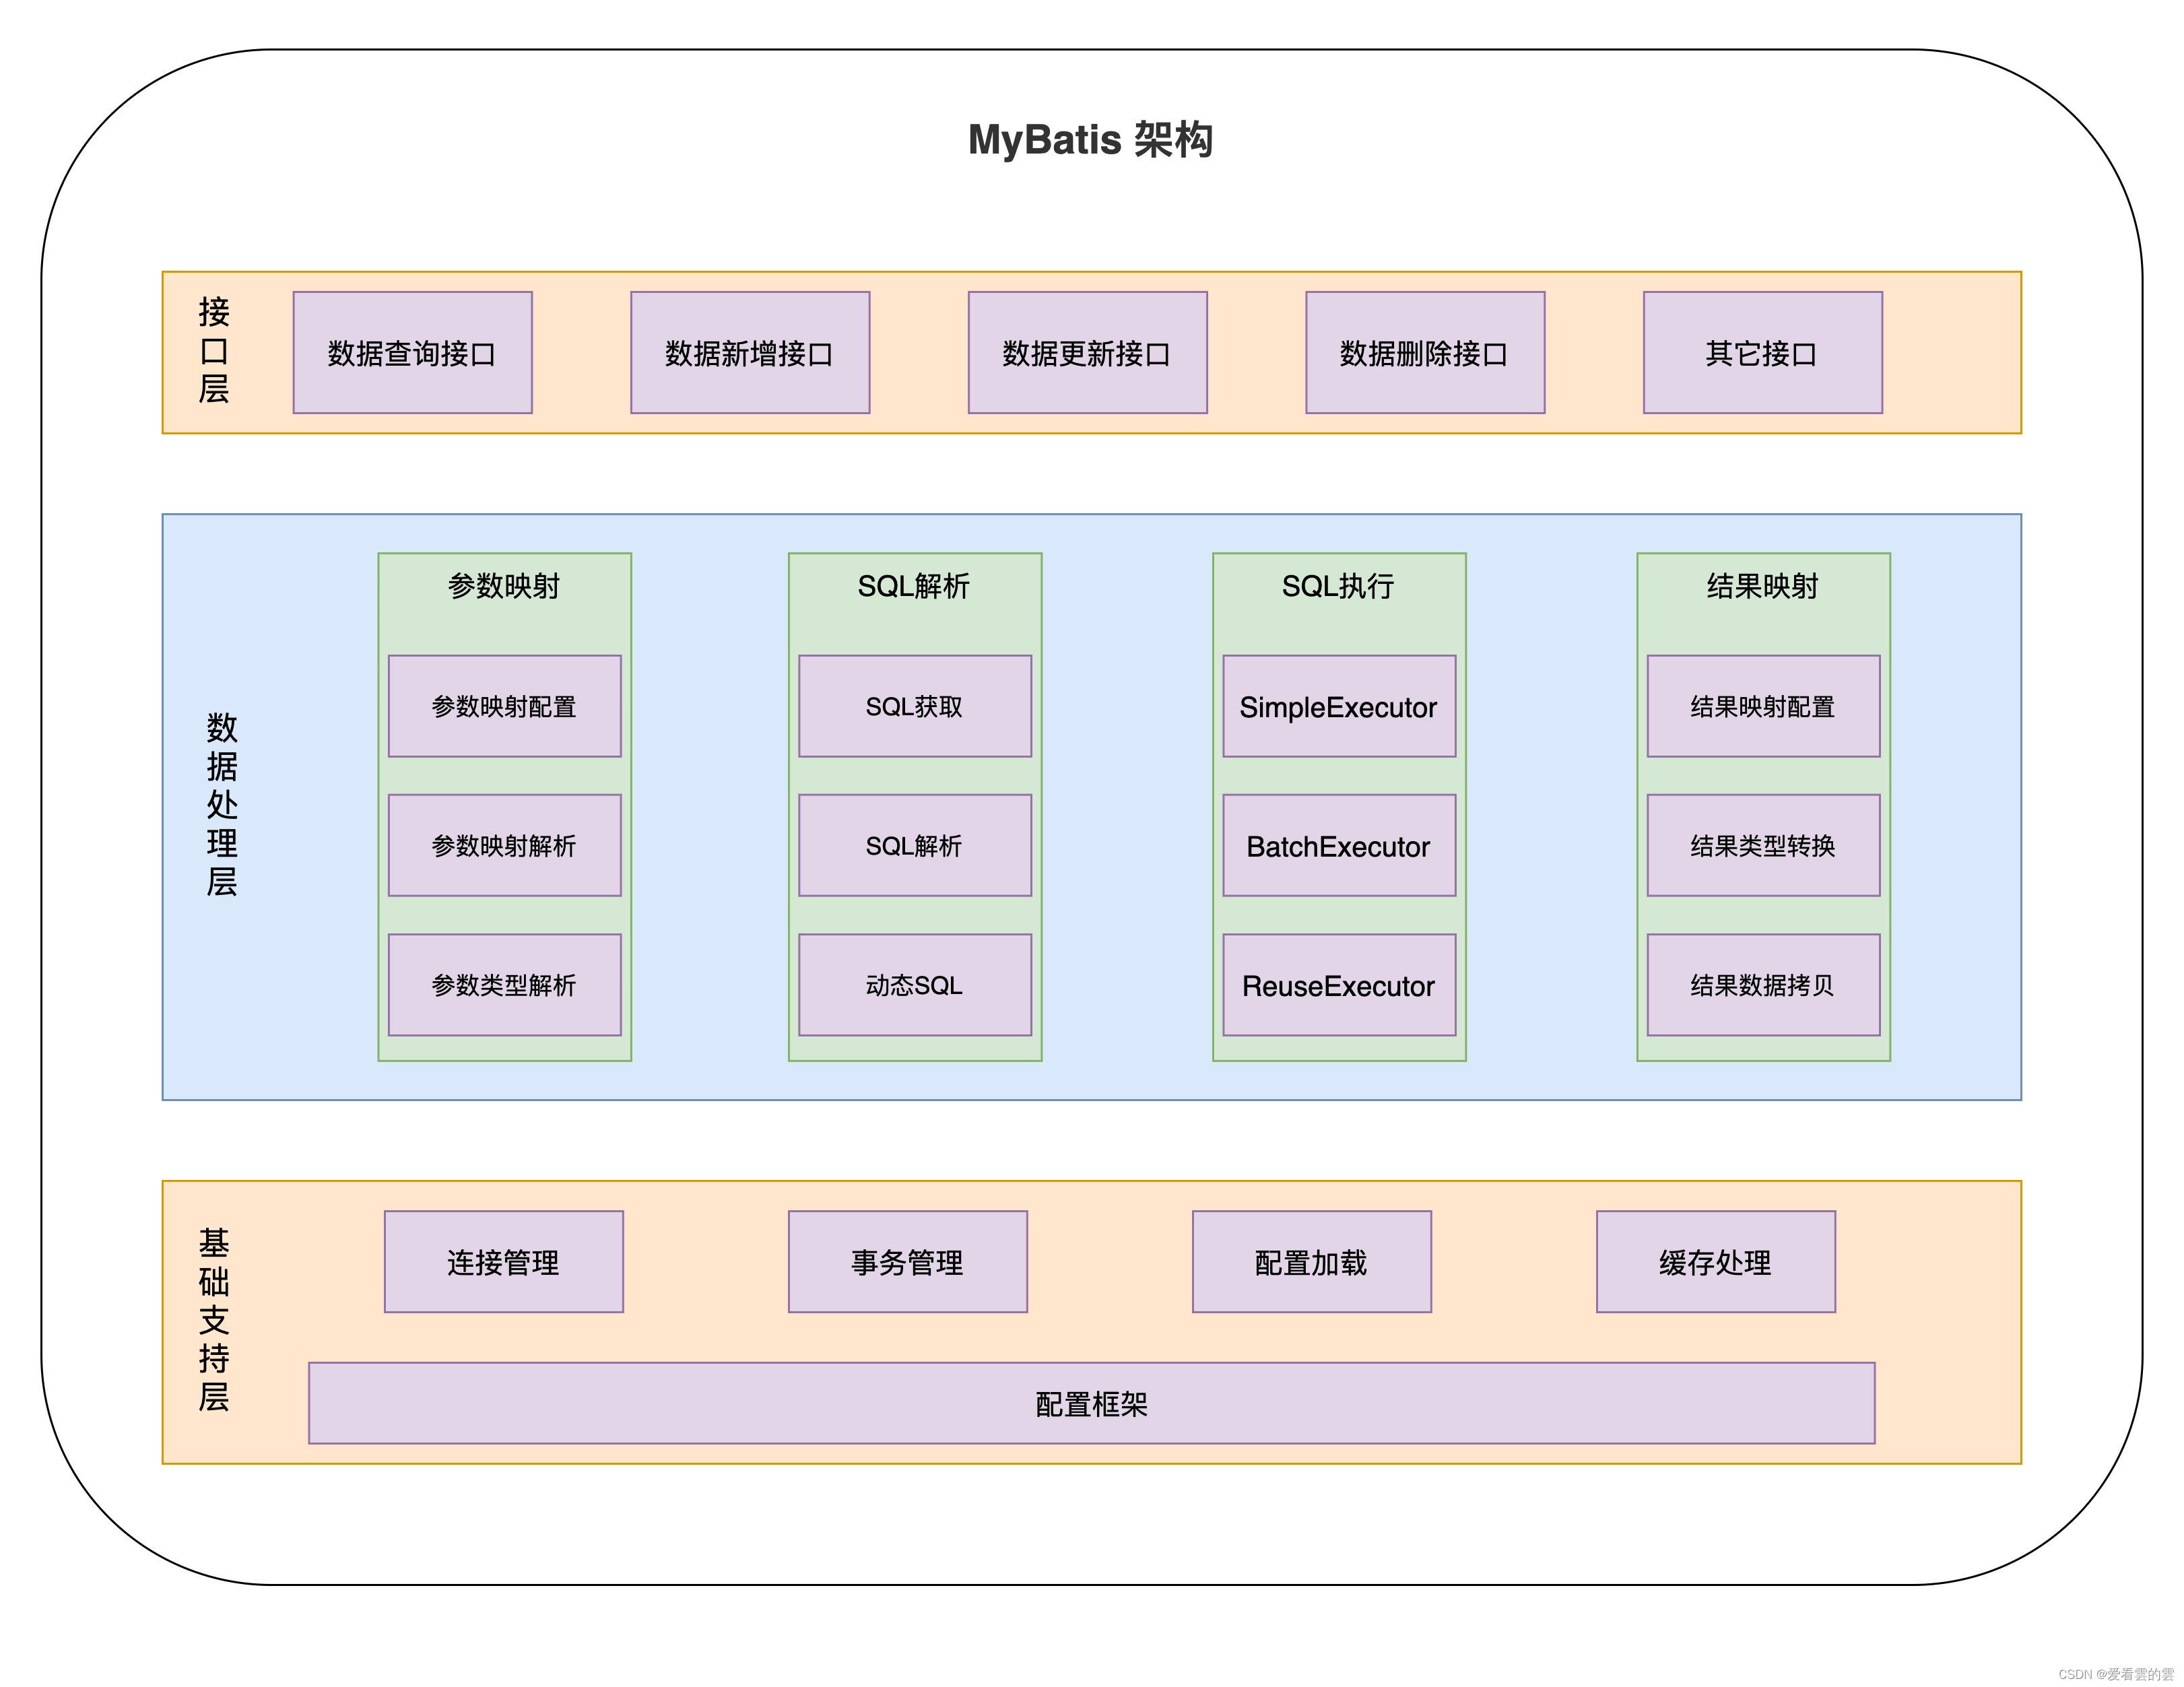Select the SimpleExecutor box
Viewport: 2184px width, 1687px height.
click(x=1338, y=706)
